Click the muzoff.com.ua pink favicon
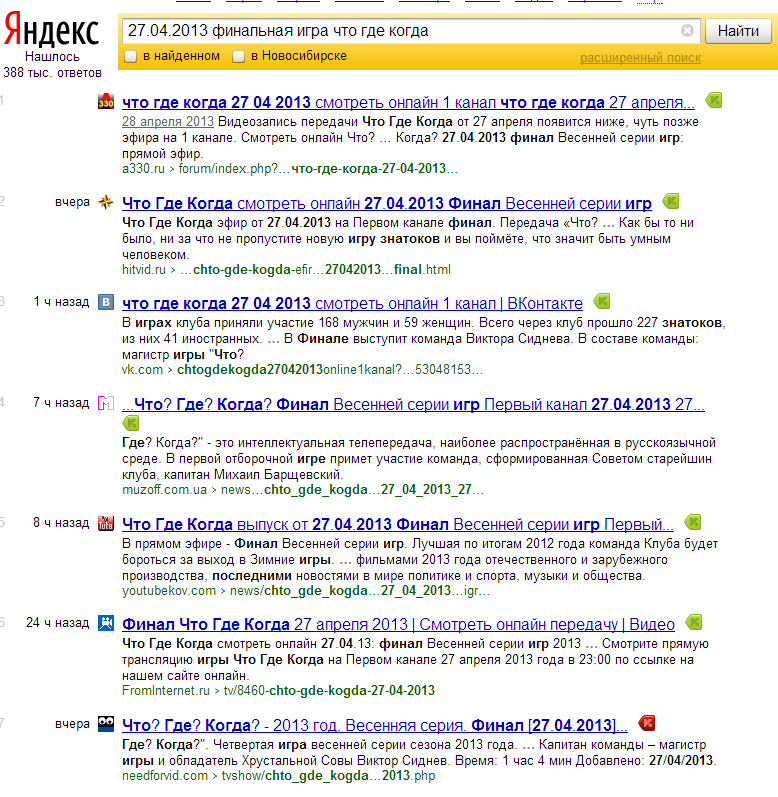Image resolution: width=778 pixels, height=797 pixels. tap(106, 404)
